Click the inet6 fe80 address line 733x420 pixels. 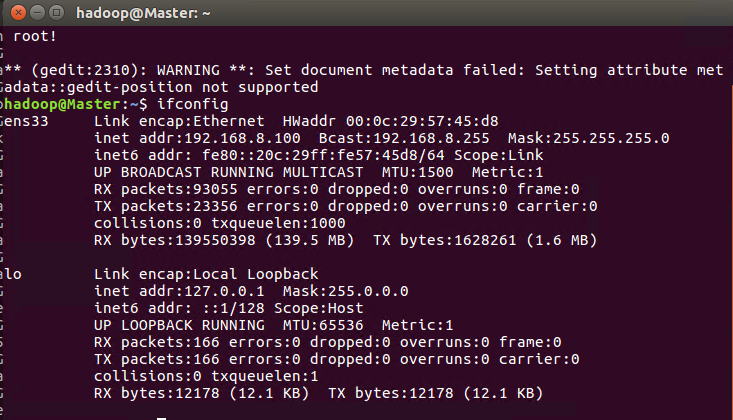318,155
